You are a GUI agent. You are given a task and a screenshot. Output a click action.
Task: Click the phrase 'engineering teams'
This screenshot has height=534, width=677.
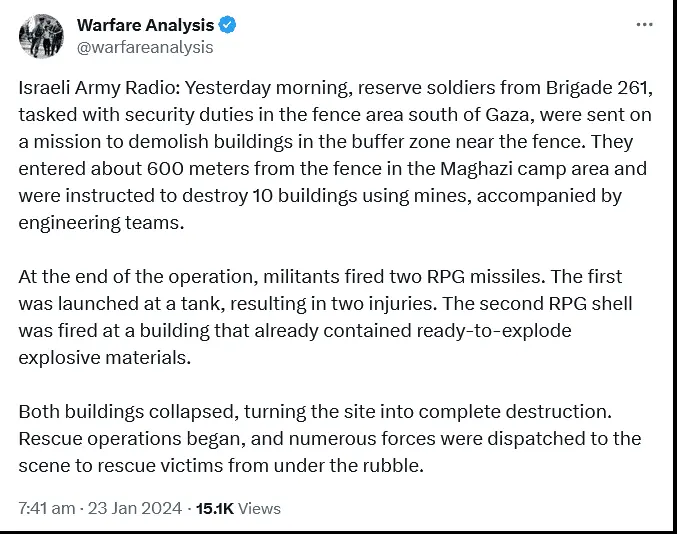coord(102,222)
